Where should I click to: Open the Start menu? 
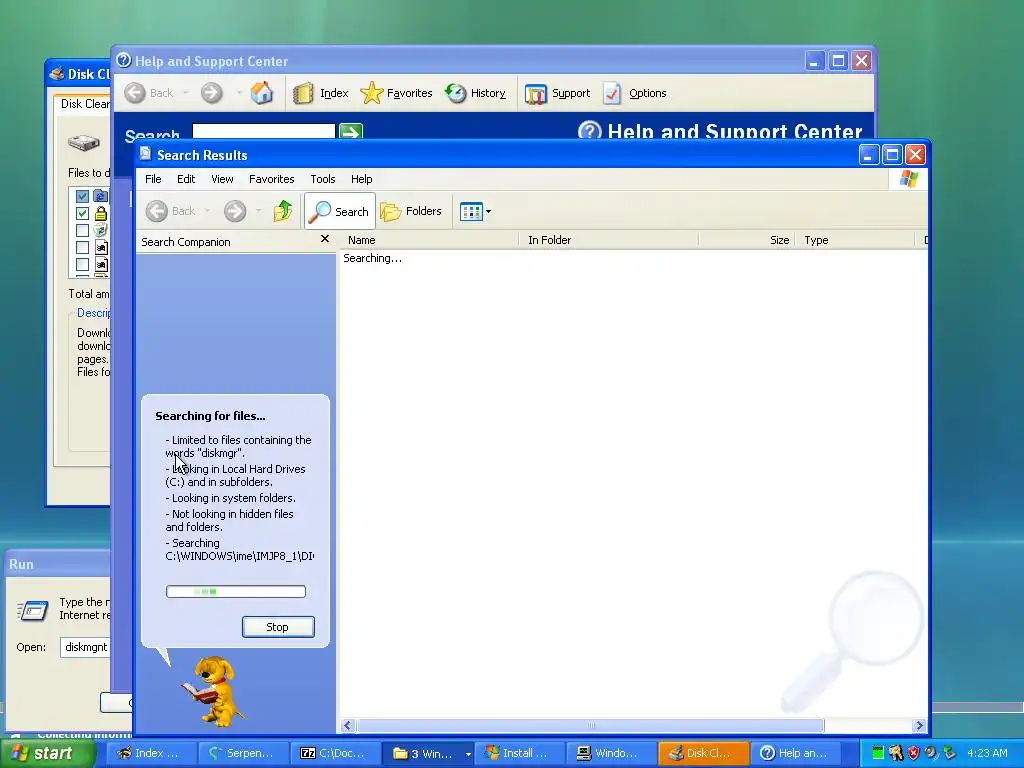(x=46, y=753)
